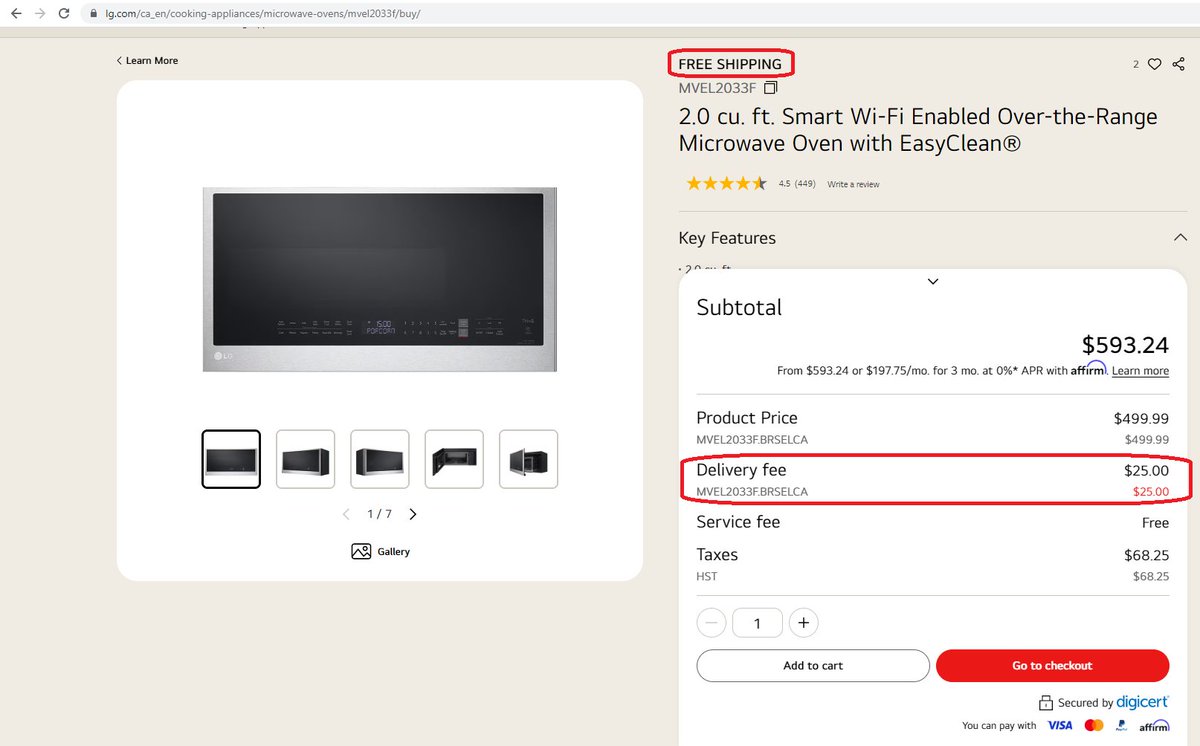This screenshot has width=1200, height=746.
Task: Go to next image with right chevron
Action: 413,514
